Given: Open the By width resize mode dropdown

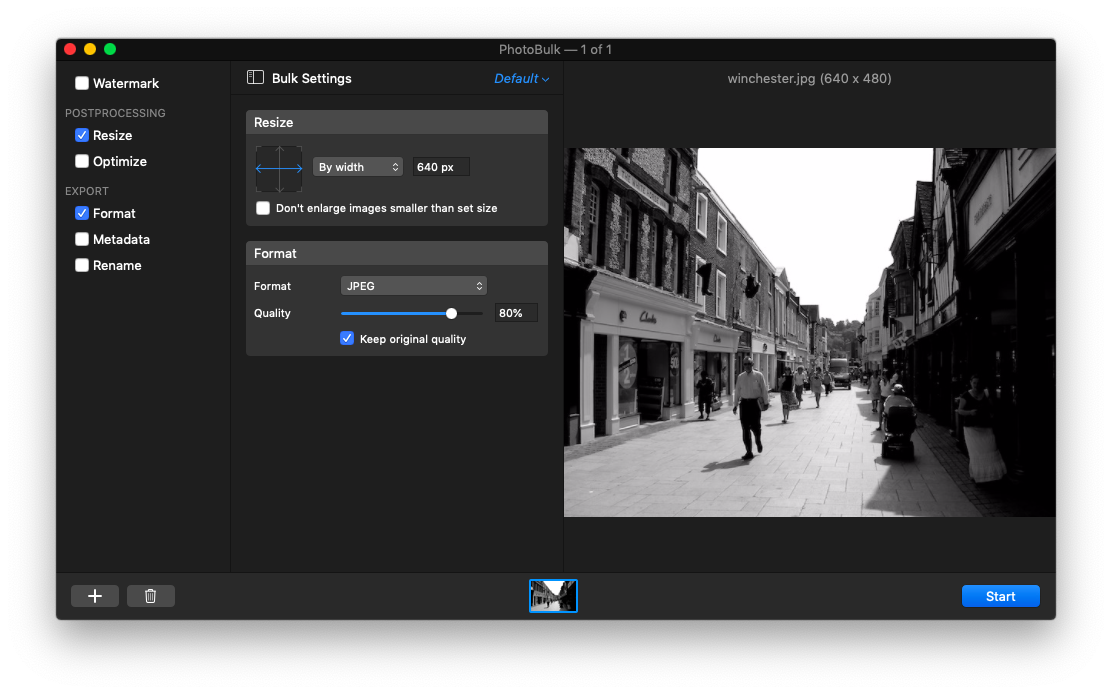Looking at the screenshot, I should tap(358, 167).
